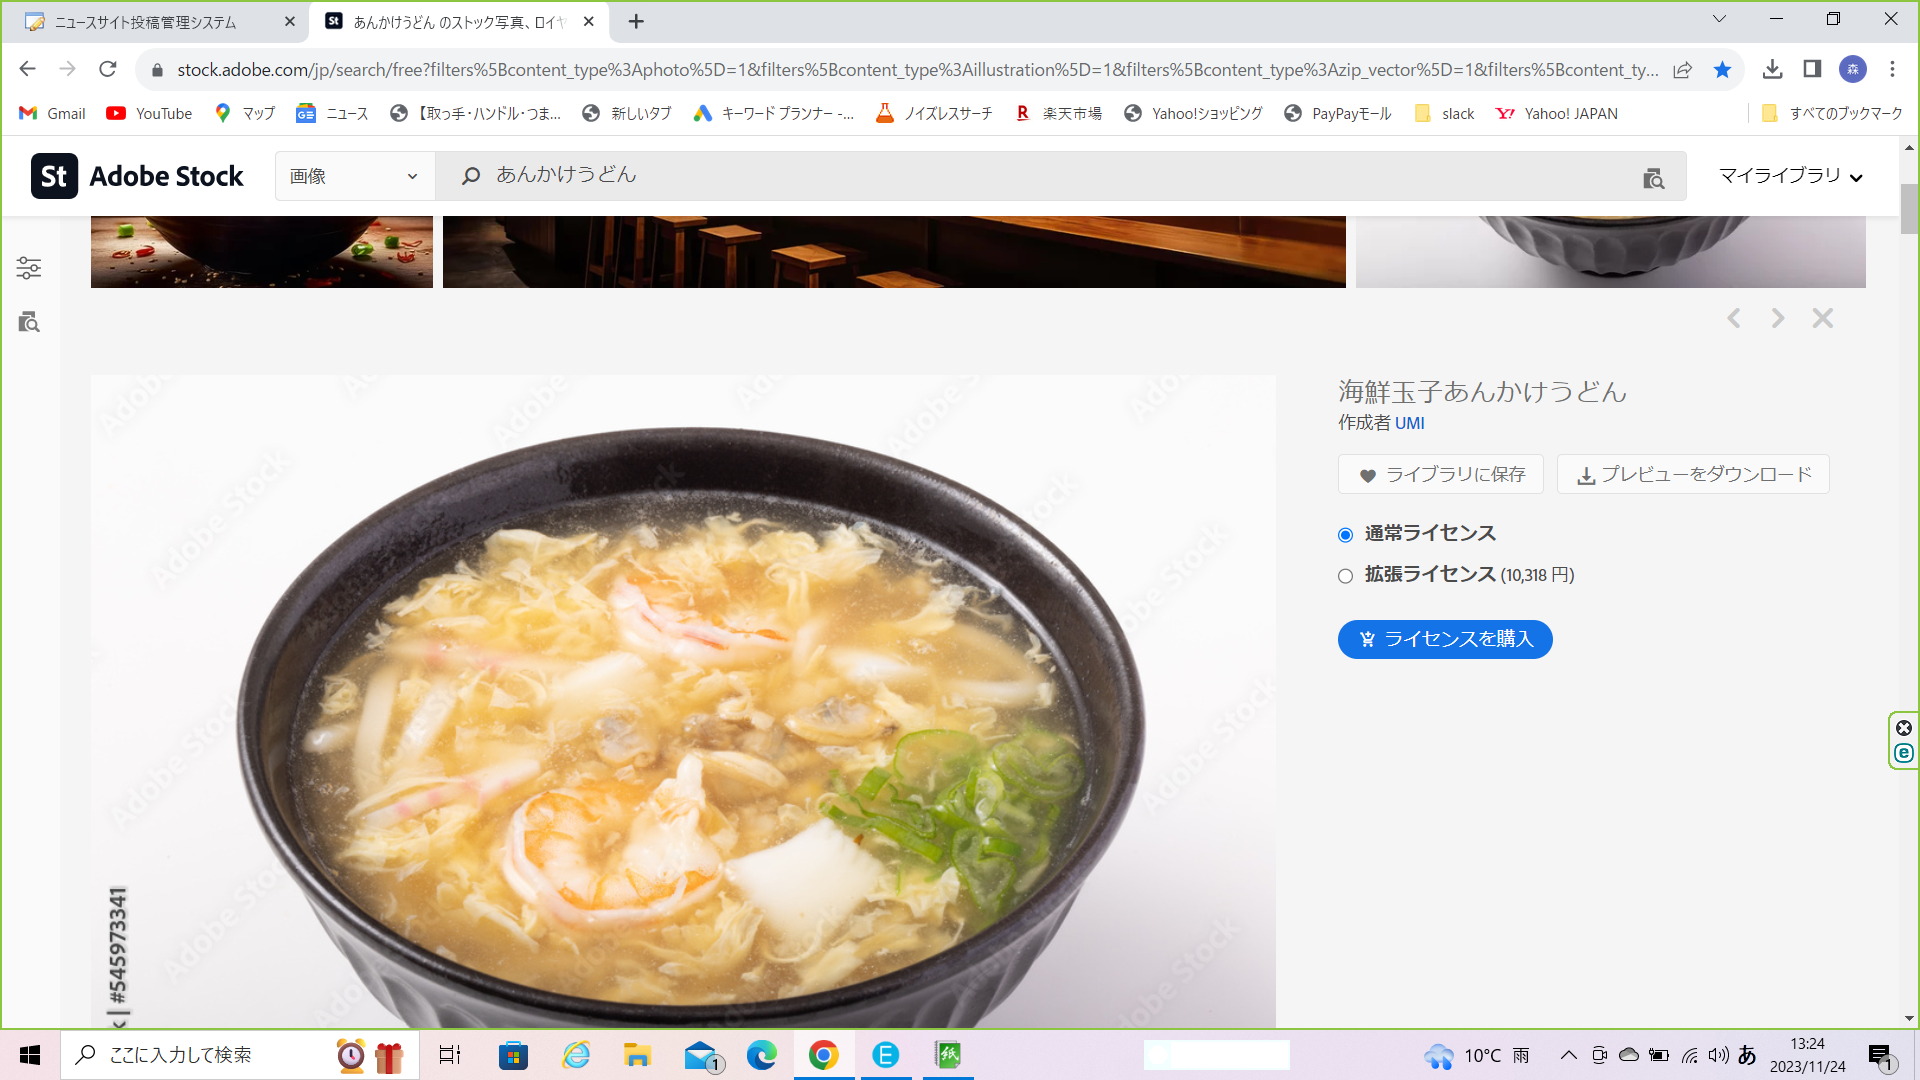The height and width of the screenshot is (1080, 1920).
Task: Go back to the previous page
Action: pyautogui.click(x=28, y=69)
